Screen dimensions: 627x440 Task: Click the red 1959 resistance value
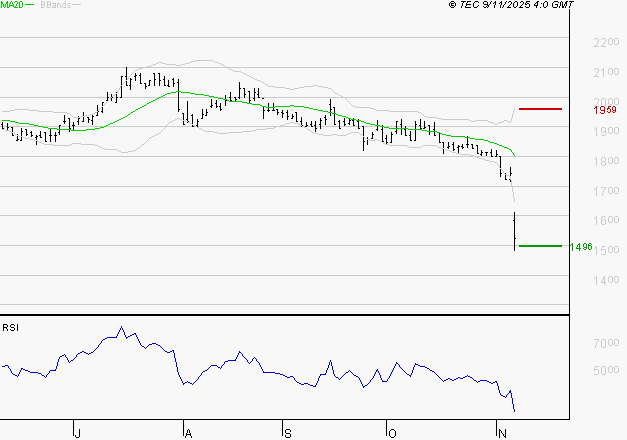click(605, 110)
